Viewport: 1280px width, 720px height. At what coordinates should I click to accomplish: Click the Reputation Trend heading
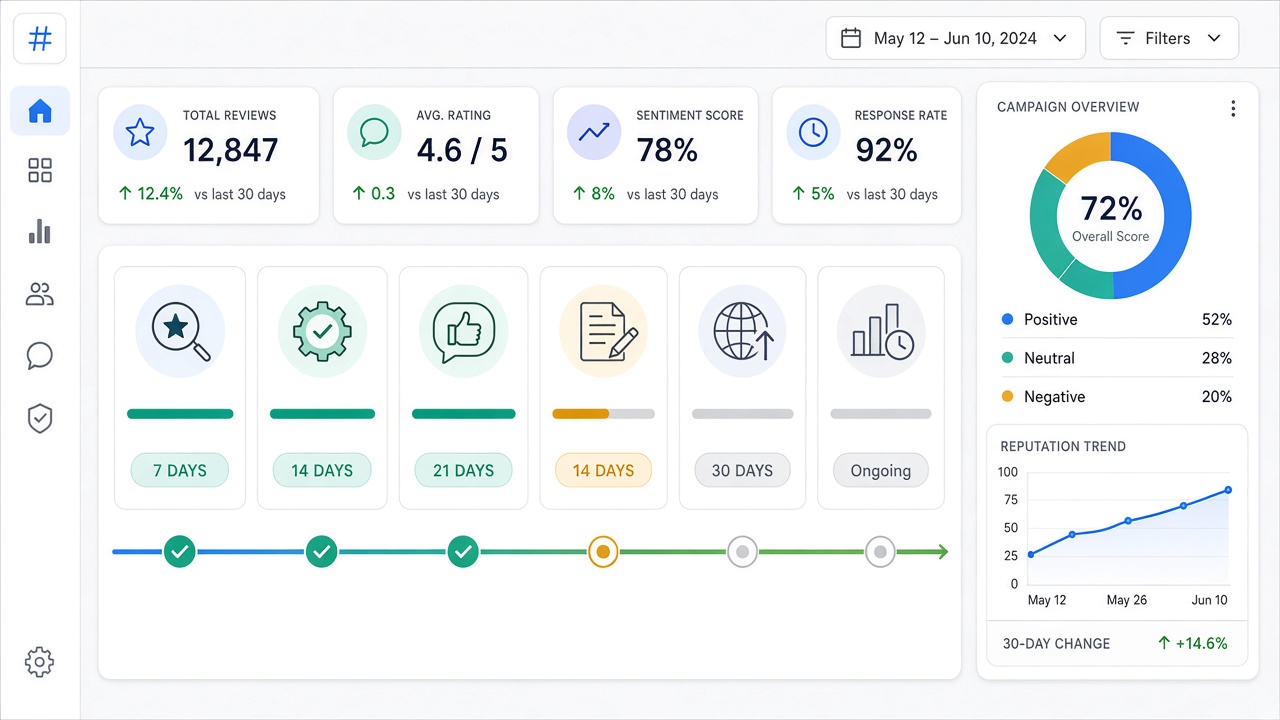point(1063,447)
